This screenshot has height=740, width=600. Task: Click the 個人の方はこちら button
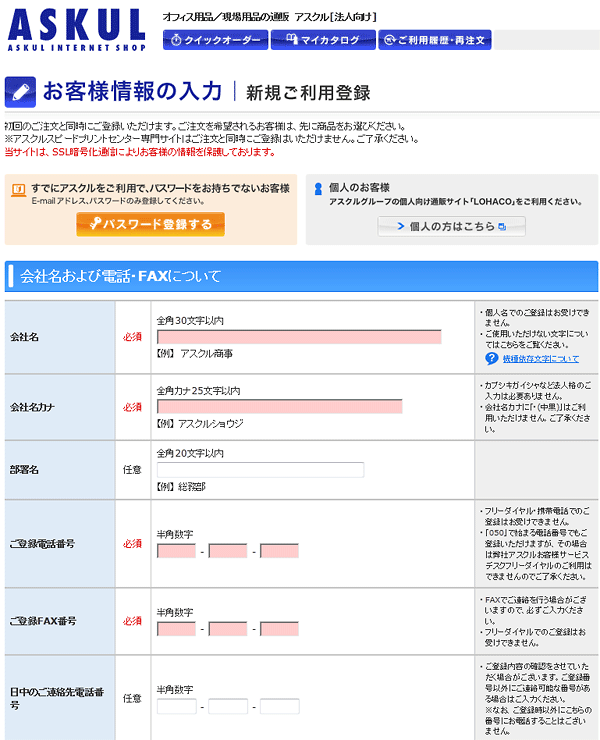pyautogui.click(x=451, y=227)
